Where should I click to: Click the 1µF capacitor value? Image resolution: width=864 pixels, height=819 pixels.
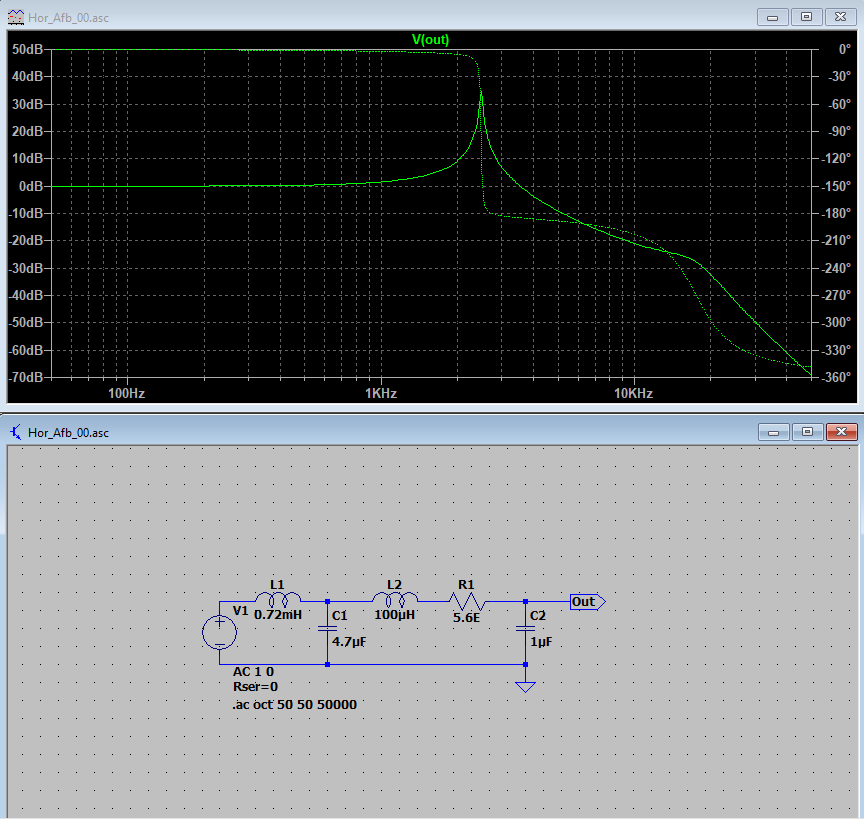pyautogui.click(x=541, y=642)
